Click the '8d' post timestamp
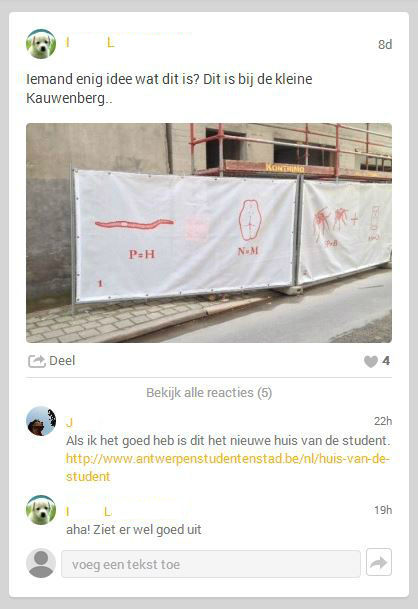Screen dimensions: 418x609 coord(385,45)
